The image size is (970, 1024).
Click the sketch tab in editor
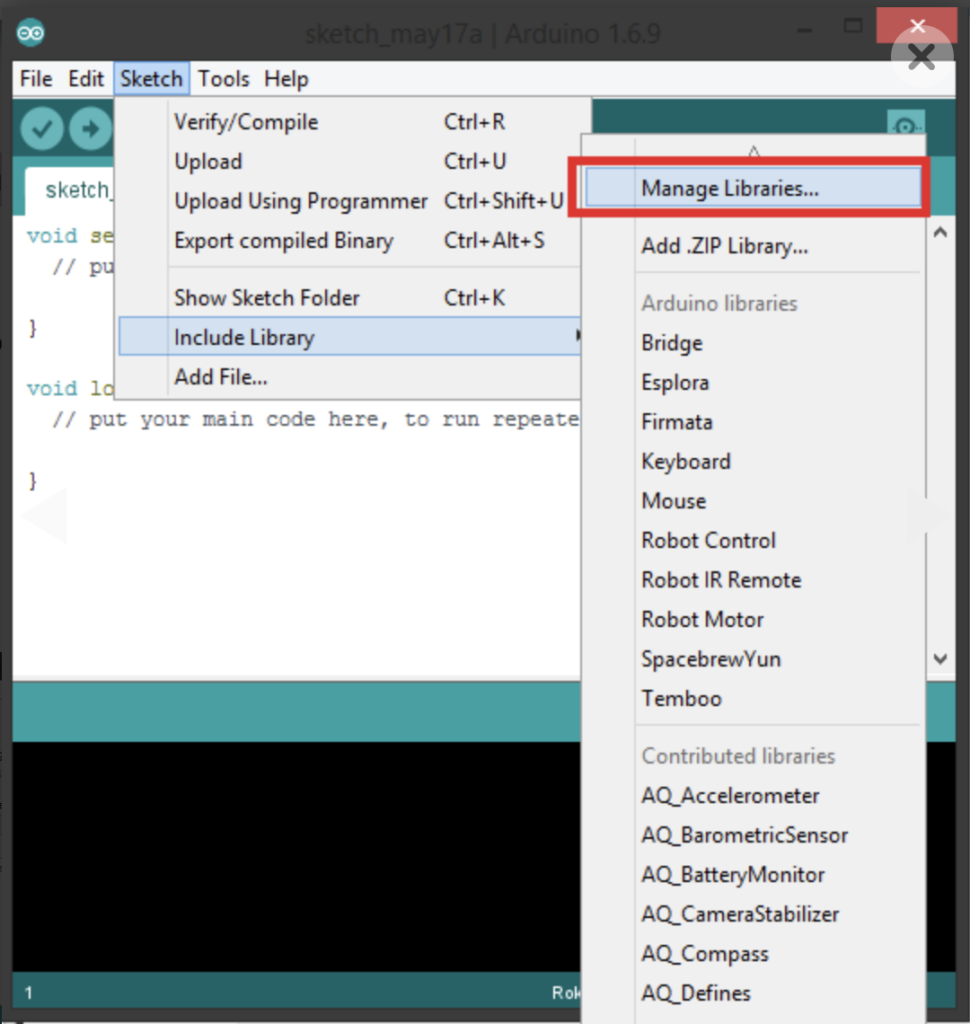pos(75,190)
